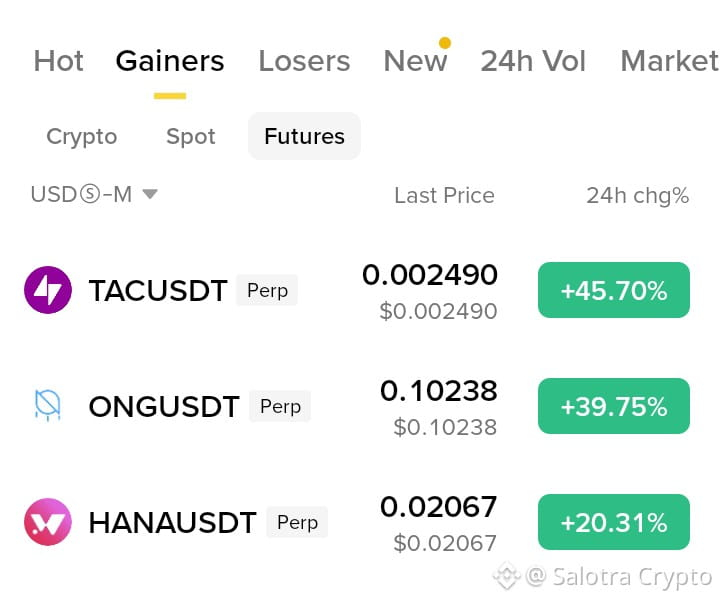Sort by Last Price column
Viewport: 720px width, 601px height.
[444, 196]
